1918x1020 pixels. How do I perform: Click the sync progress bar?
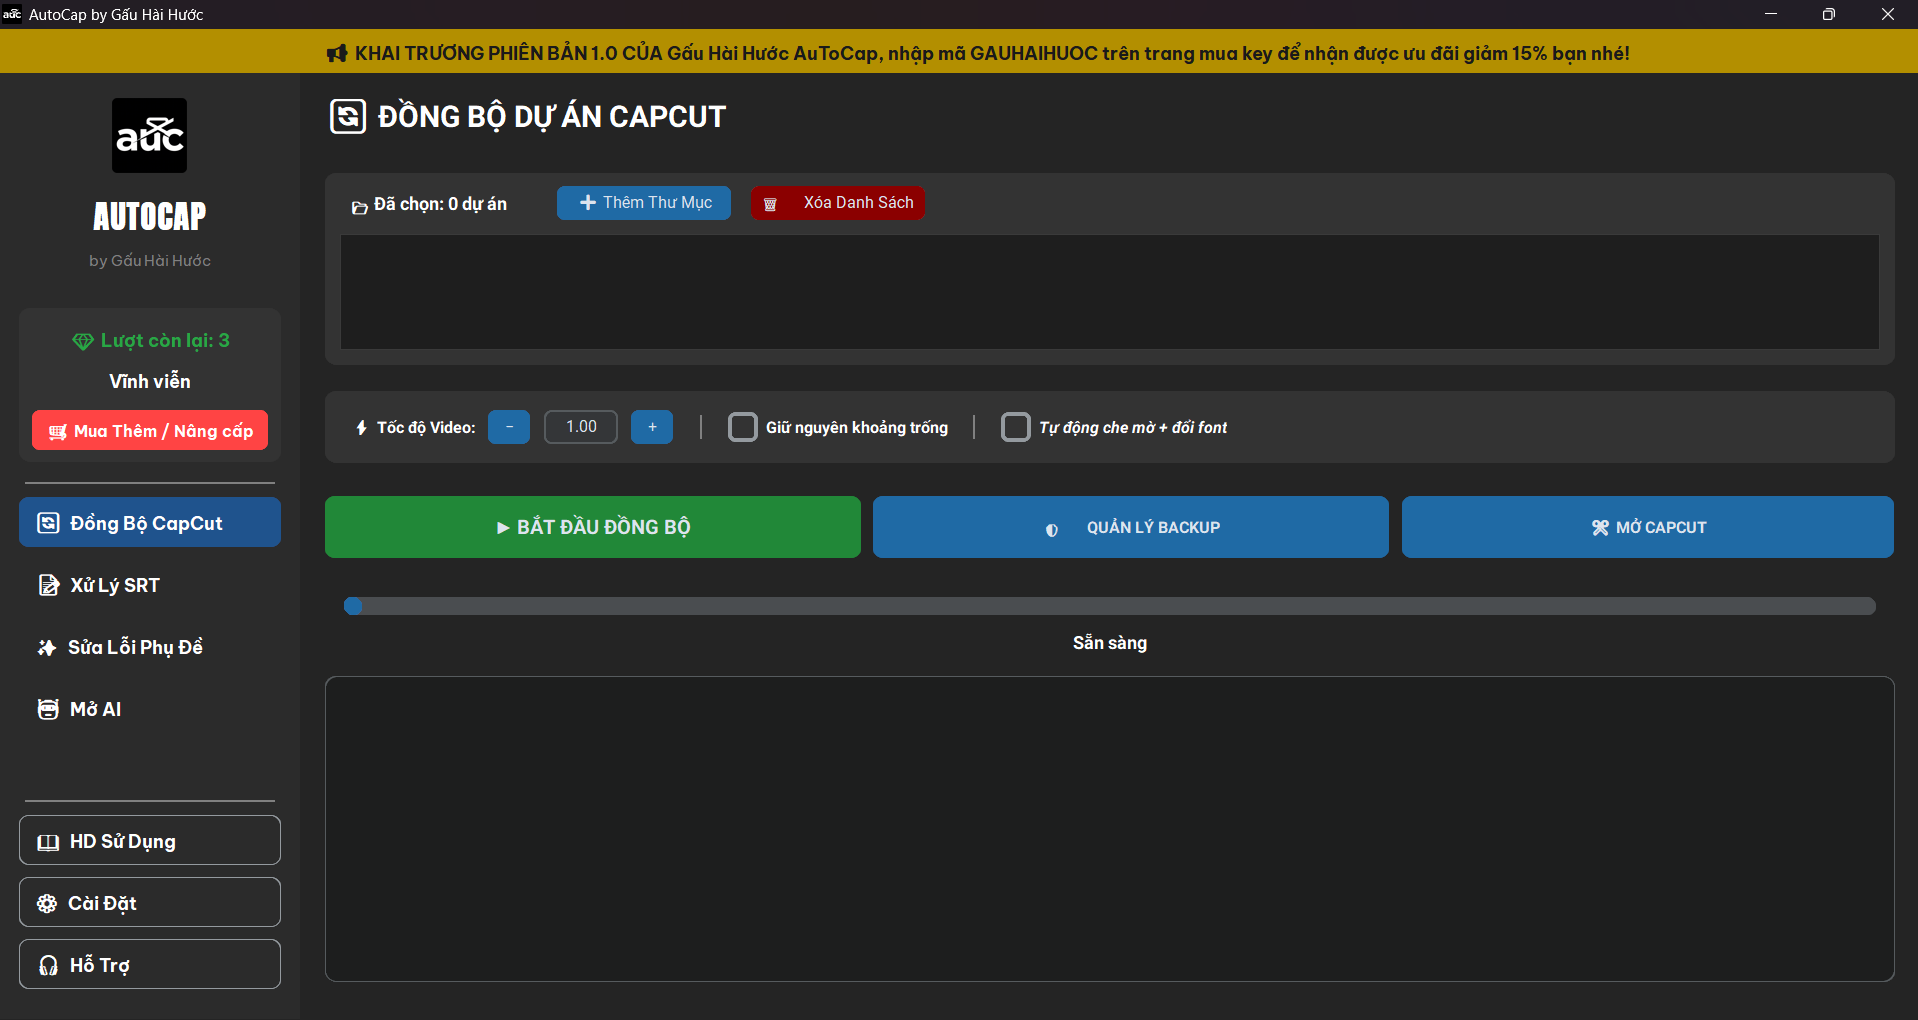coord(1110,606)
